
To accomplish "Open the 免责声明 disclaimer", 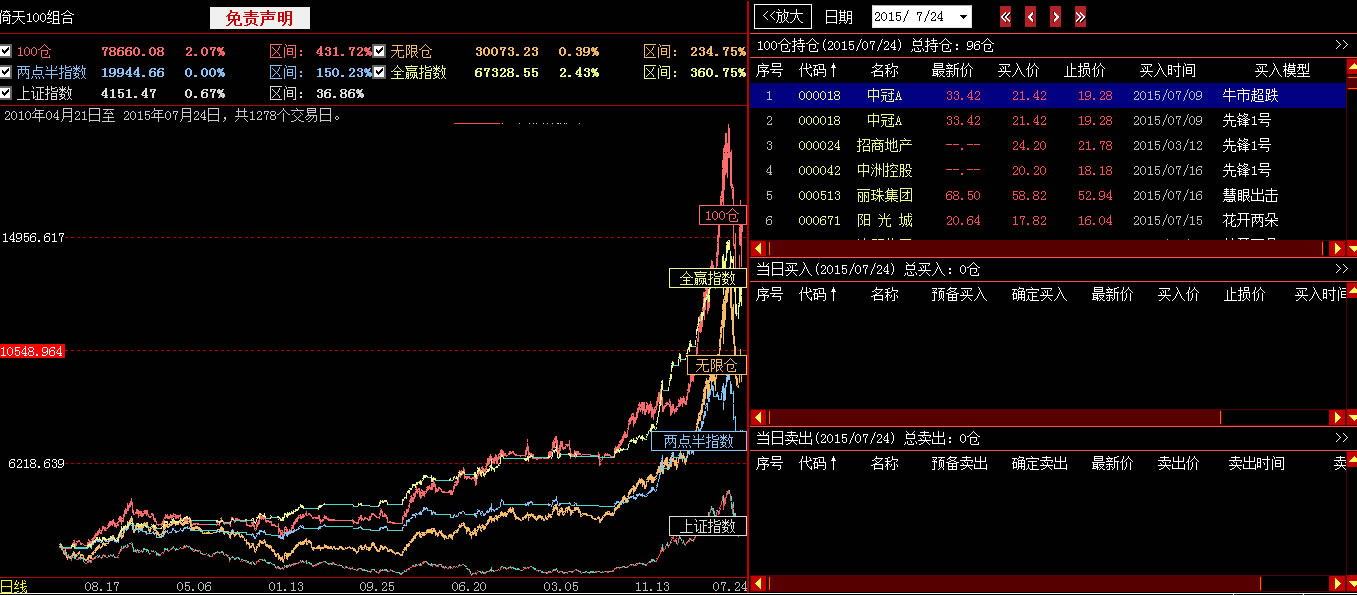I will 260,18.
